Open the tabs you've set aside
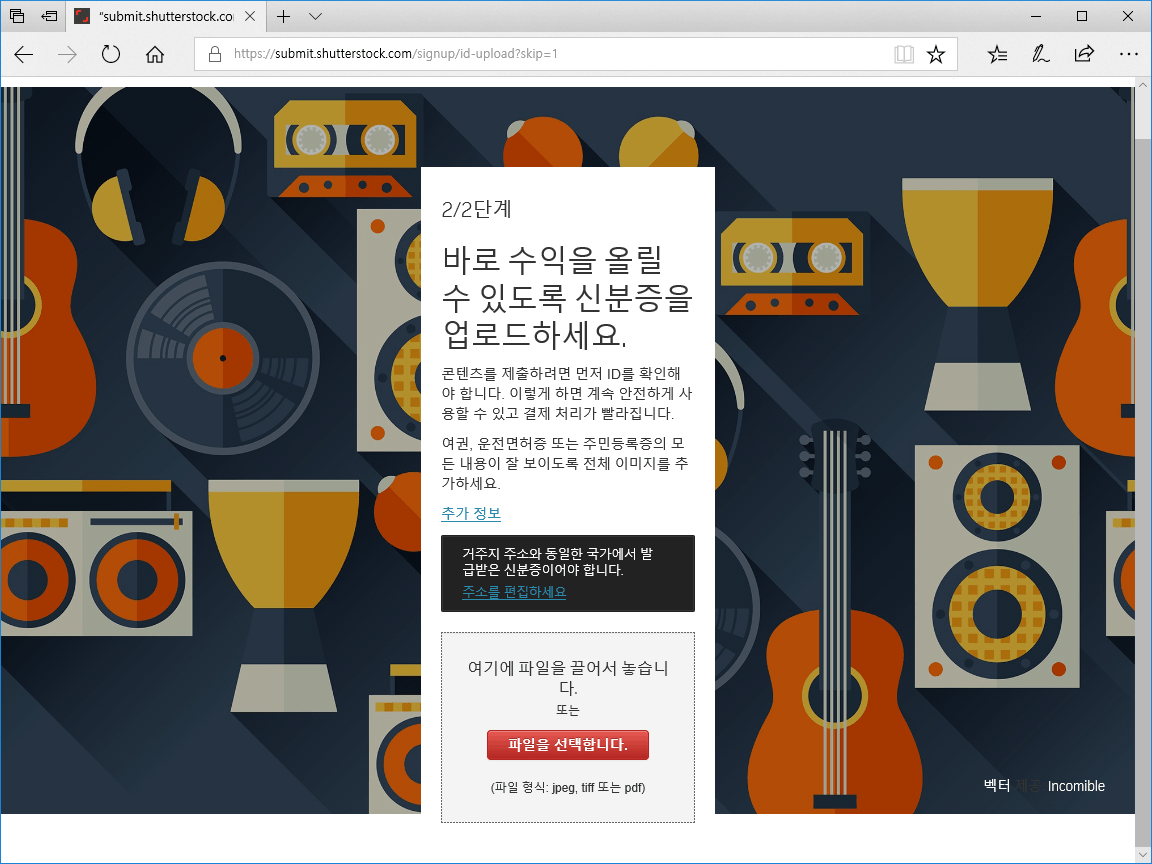Screen dimensions: 1152x864 pos(17,16)
